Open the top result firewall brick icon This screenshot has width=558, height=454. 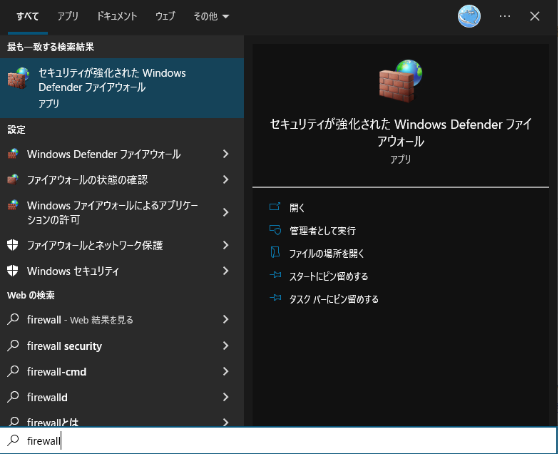pyautogui.click(x=19, y=78)
